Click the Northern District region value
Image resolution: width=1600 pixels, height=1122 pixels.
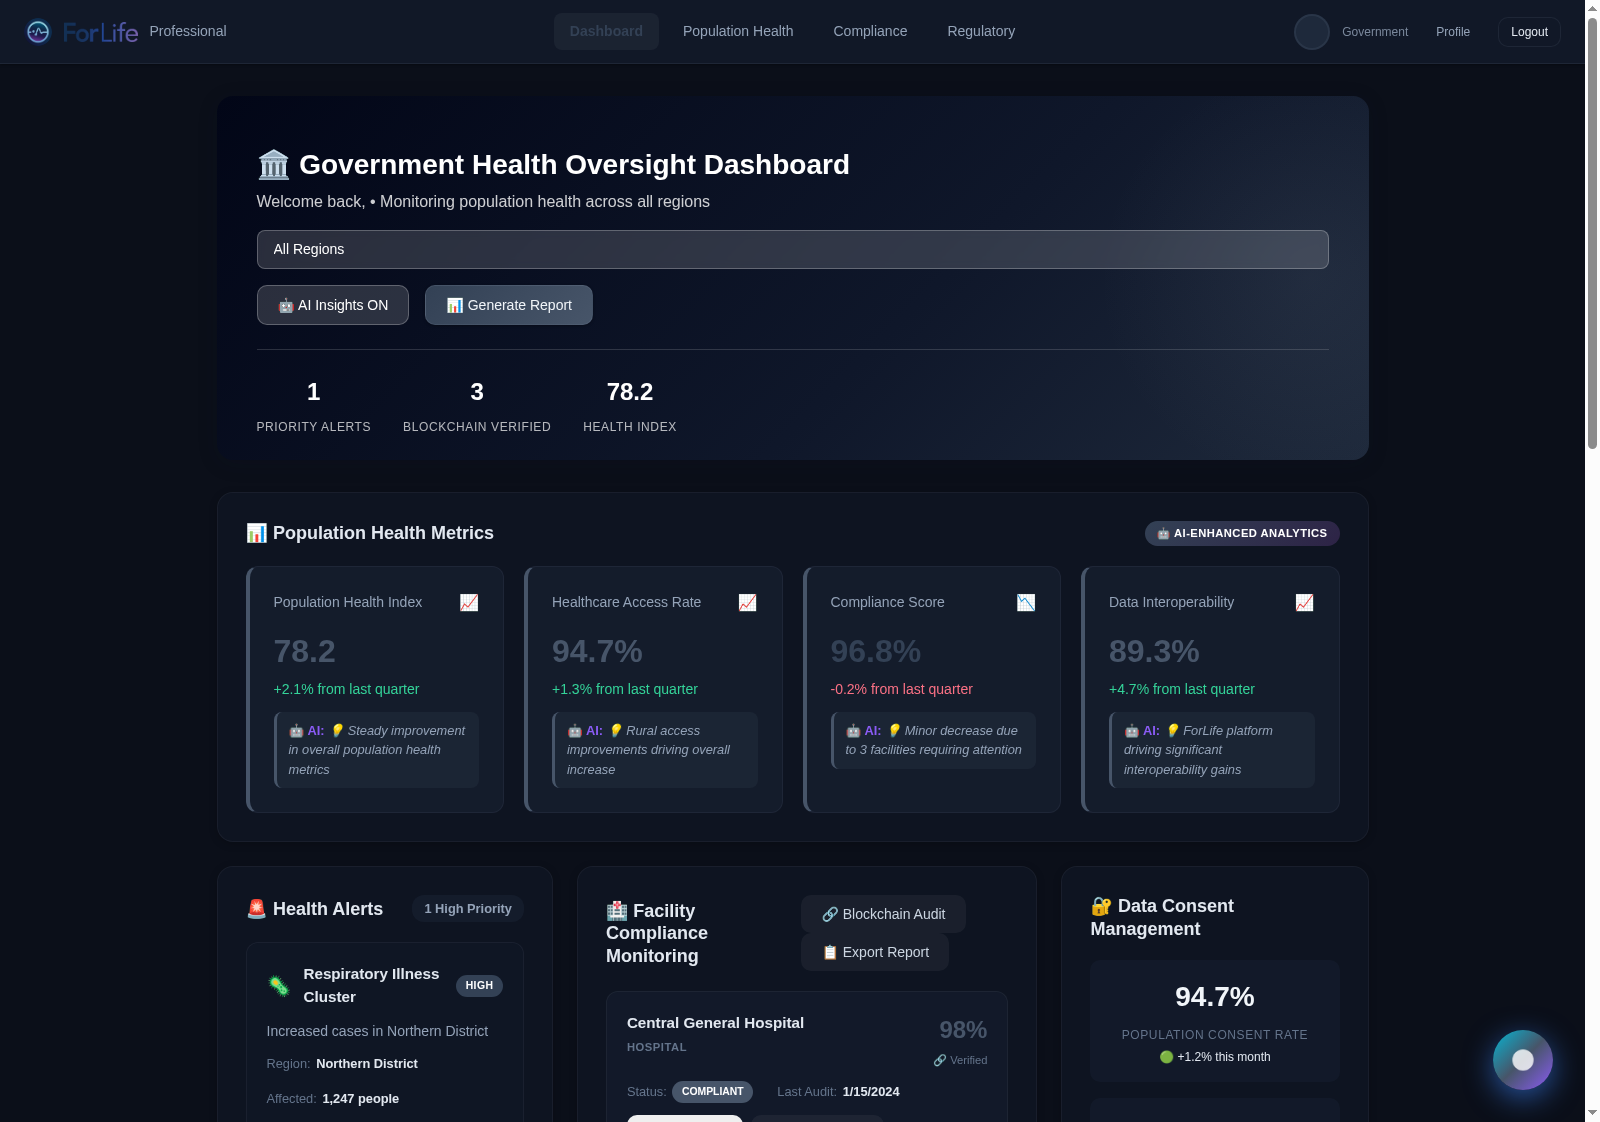pos(367,1064)
